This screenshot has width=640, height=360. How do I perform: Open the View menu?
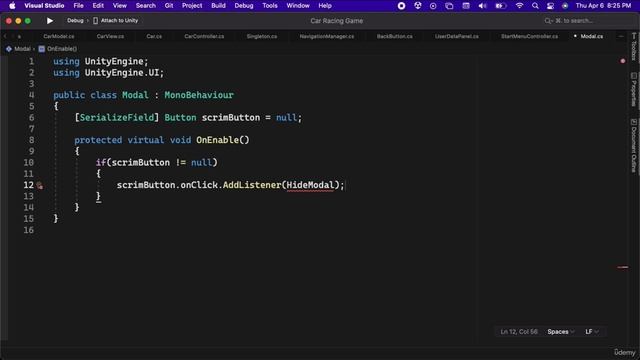(x=120, y=6)
